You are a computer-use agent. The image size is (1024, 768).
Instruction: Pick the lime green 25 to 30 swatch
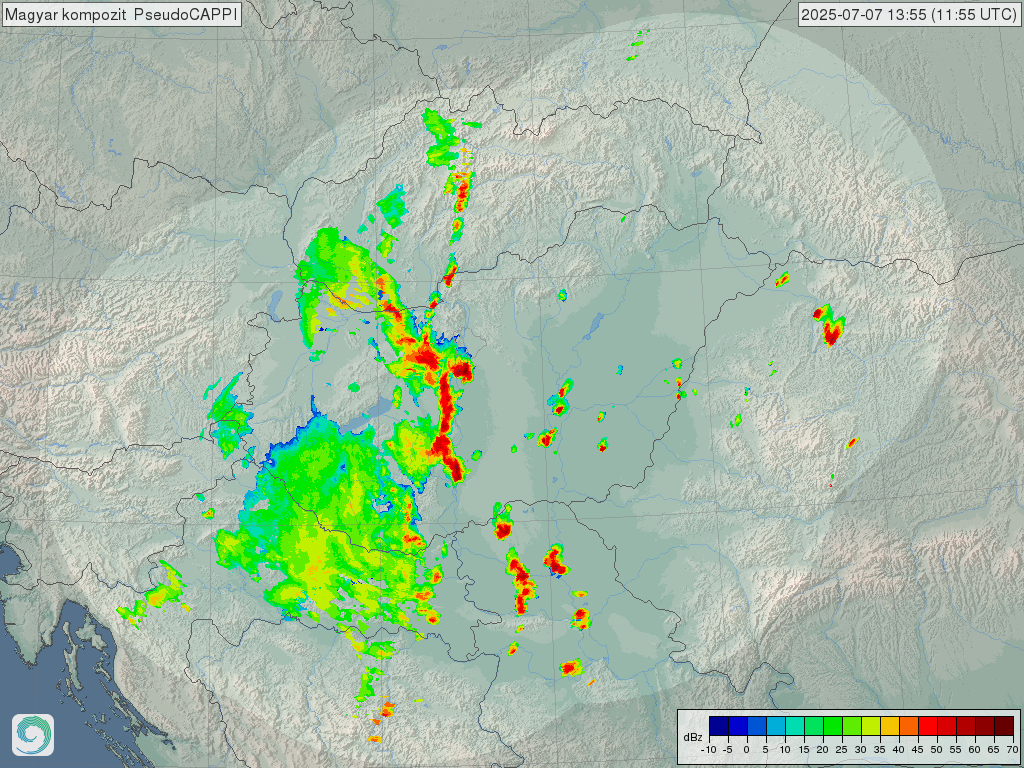tap(852, 726)
